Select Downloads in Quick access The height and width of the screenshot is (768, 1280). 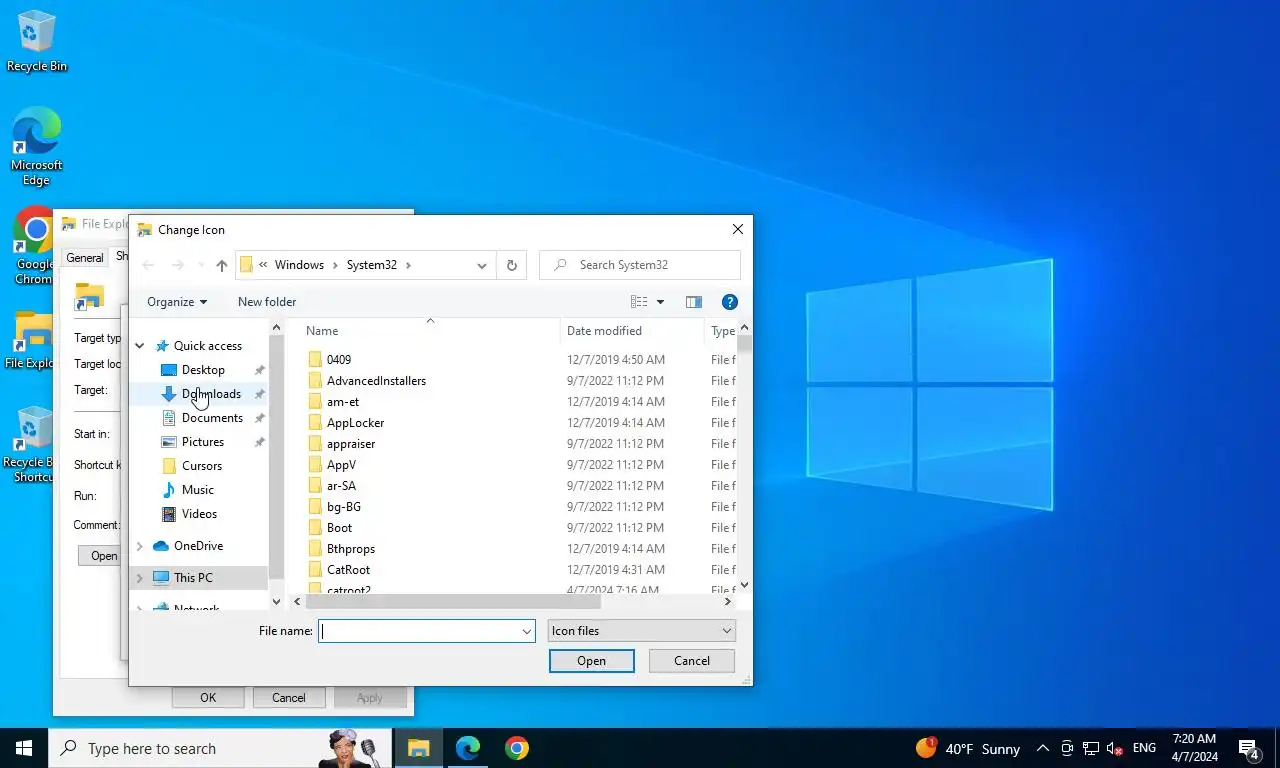(x=211, y=394)
